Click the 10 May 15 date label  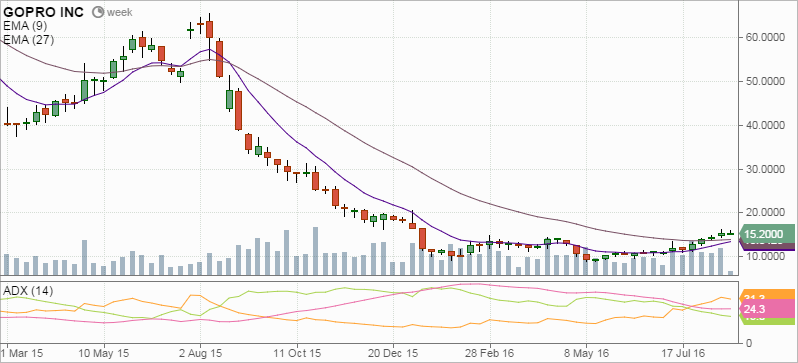click(104, 353)
